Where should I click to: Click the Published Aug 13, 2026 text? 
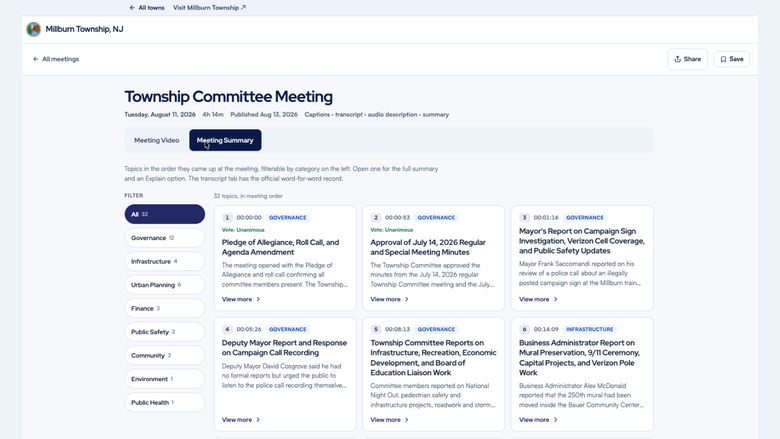click(264, 114)
